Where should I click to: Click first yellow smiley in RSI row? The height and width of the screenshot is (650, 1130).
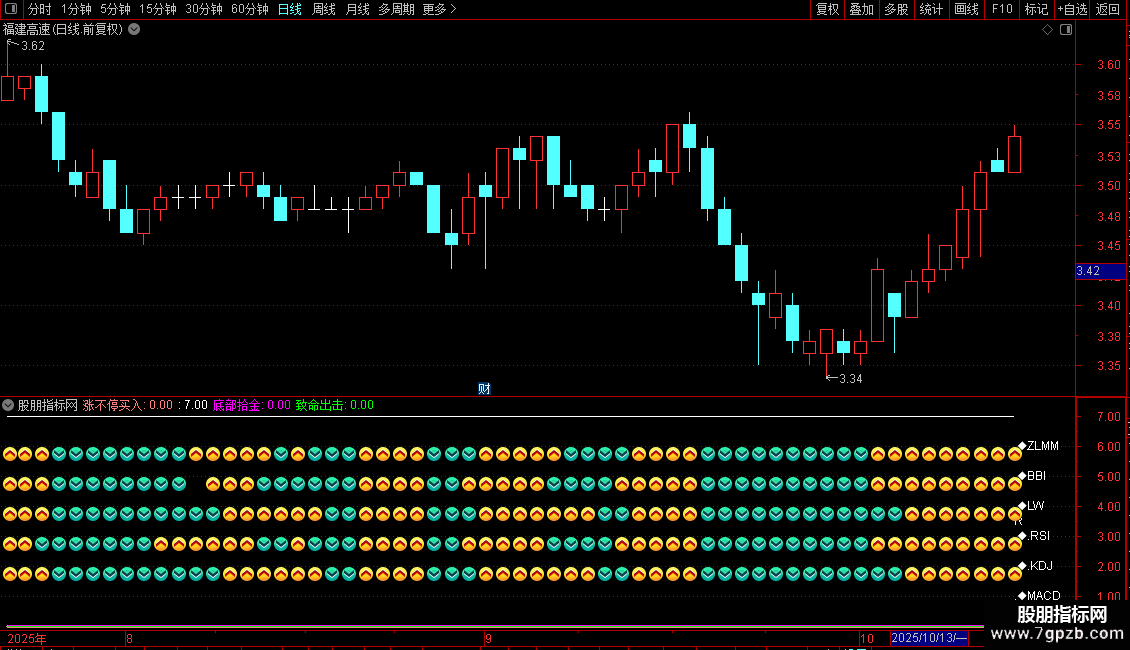[9, 544]
